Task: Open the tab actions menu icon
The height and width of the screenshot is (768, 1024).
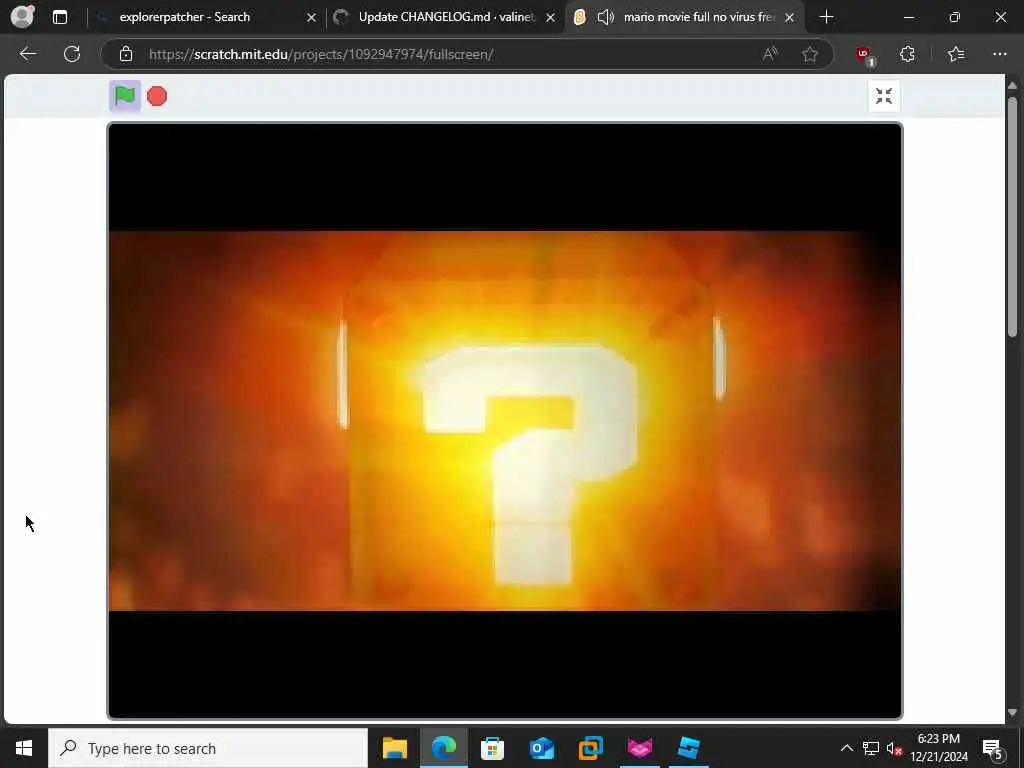Action: (60, 17)
